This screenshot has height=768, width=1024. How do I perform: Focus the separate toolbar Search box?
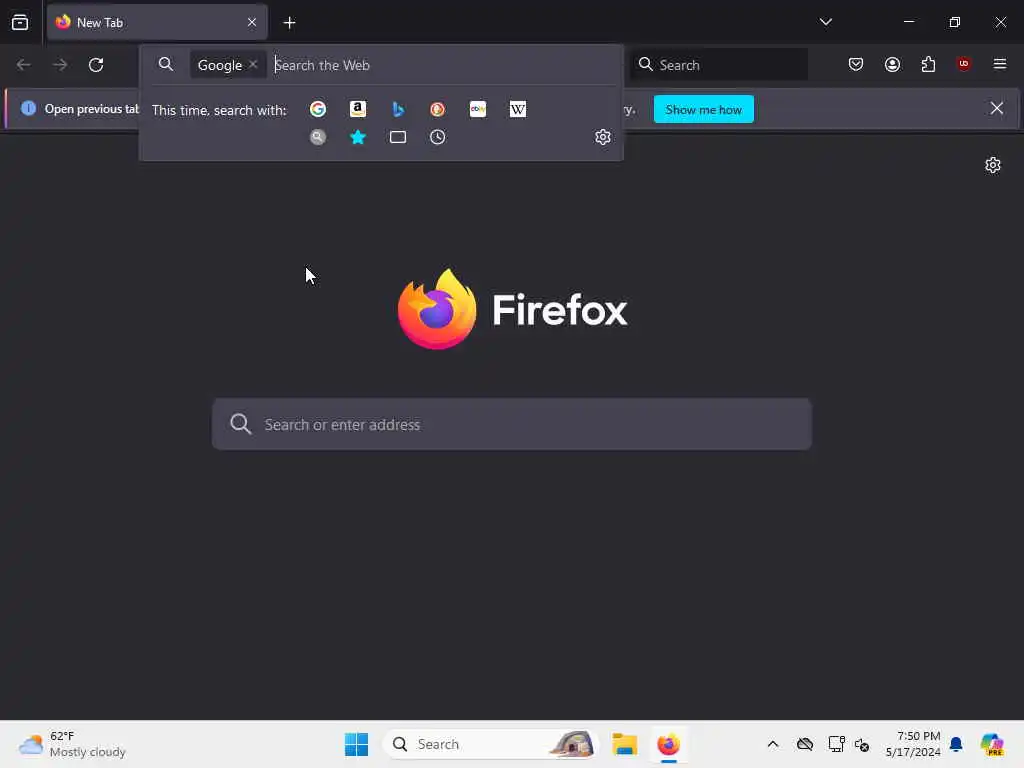click(719, 64)
